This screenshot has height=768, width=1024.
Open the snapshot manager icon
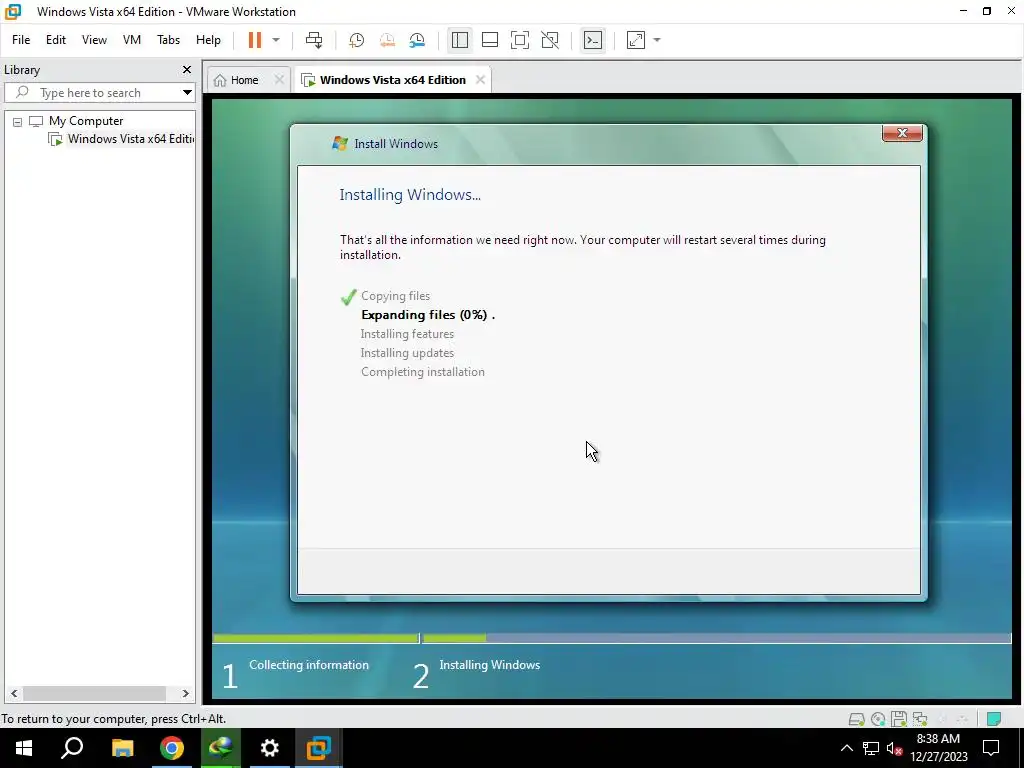tap(417, 40)
